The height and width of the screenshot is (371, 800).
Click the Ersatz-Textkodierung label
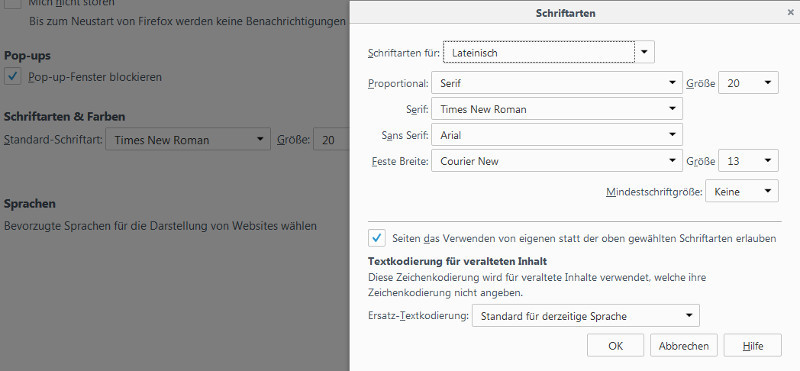point(418,315)
